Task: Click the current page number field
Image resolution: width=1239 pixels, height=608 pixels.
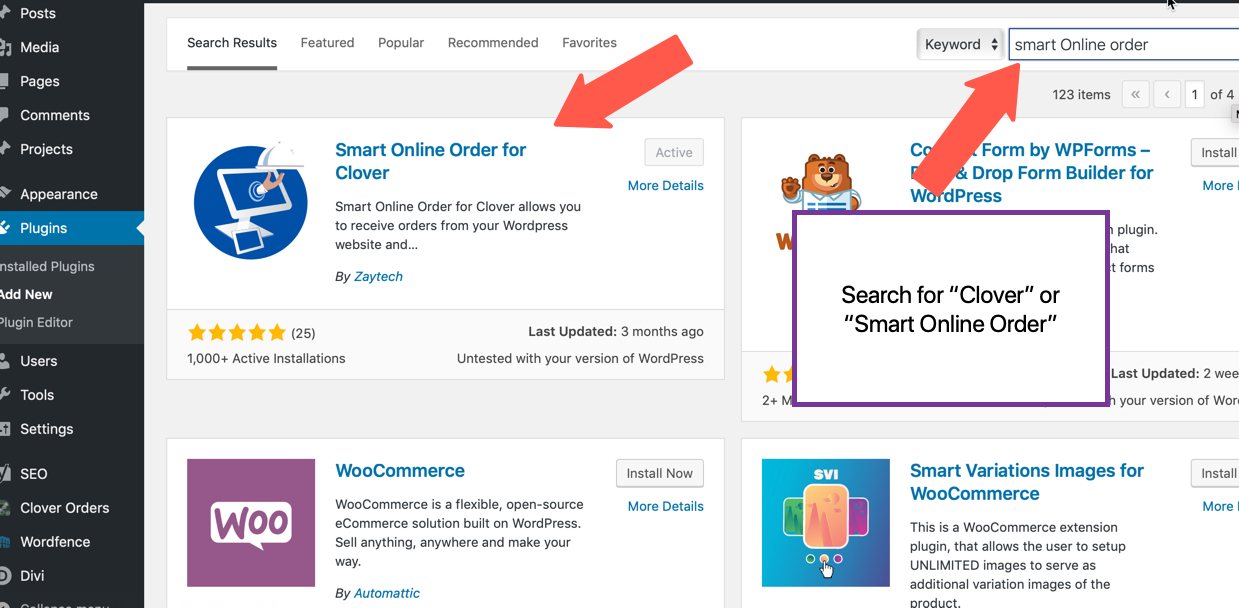Action: coord(1195,94)
